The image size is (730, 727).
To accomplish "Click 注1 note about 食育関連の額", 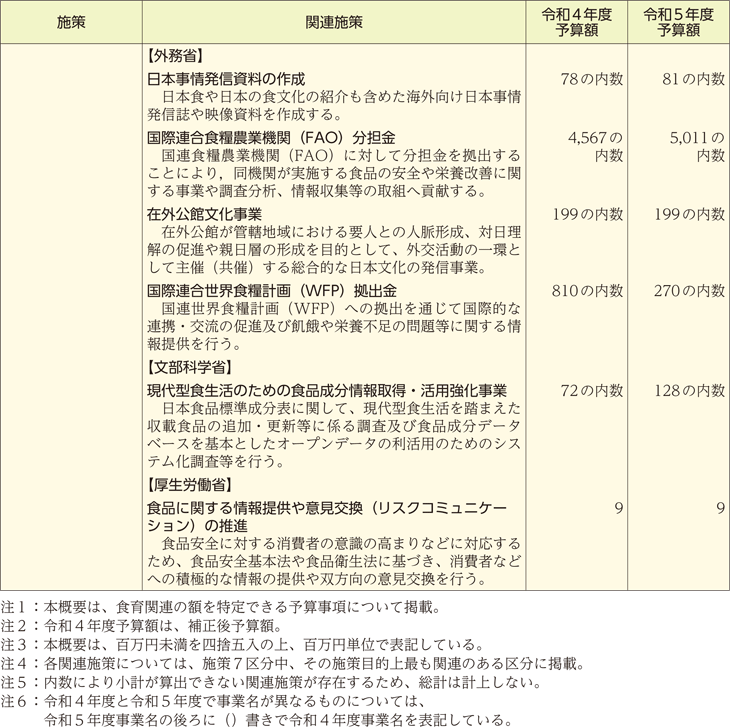I will (x=221, y=607).
